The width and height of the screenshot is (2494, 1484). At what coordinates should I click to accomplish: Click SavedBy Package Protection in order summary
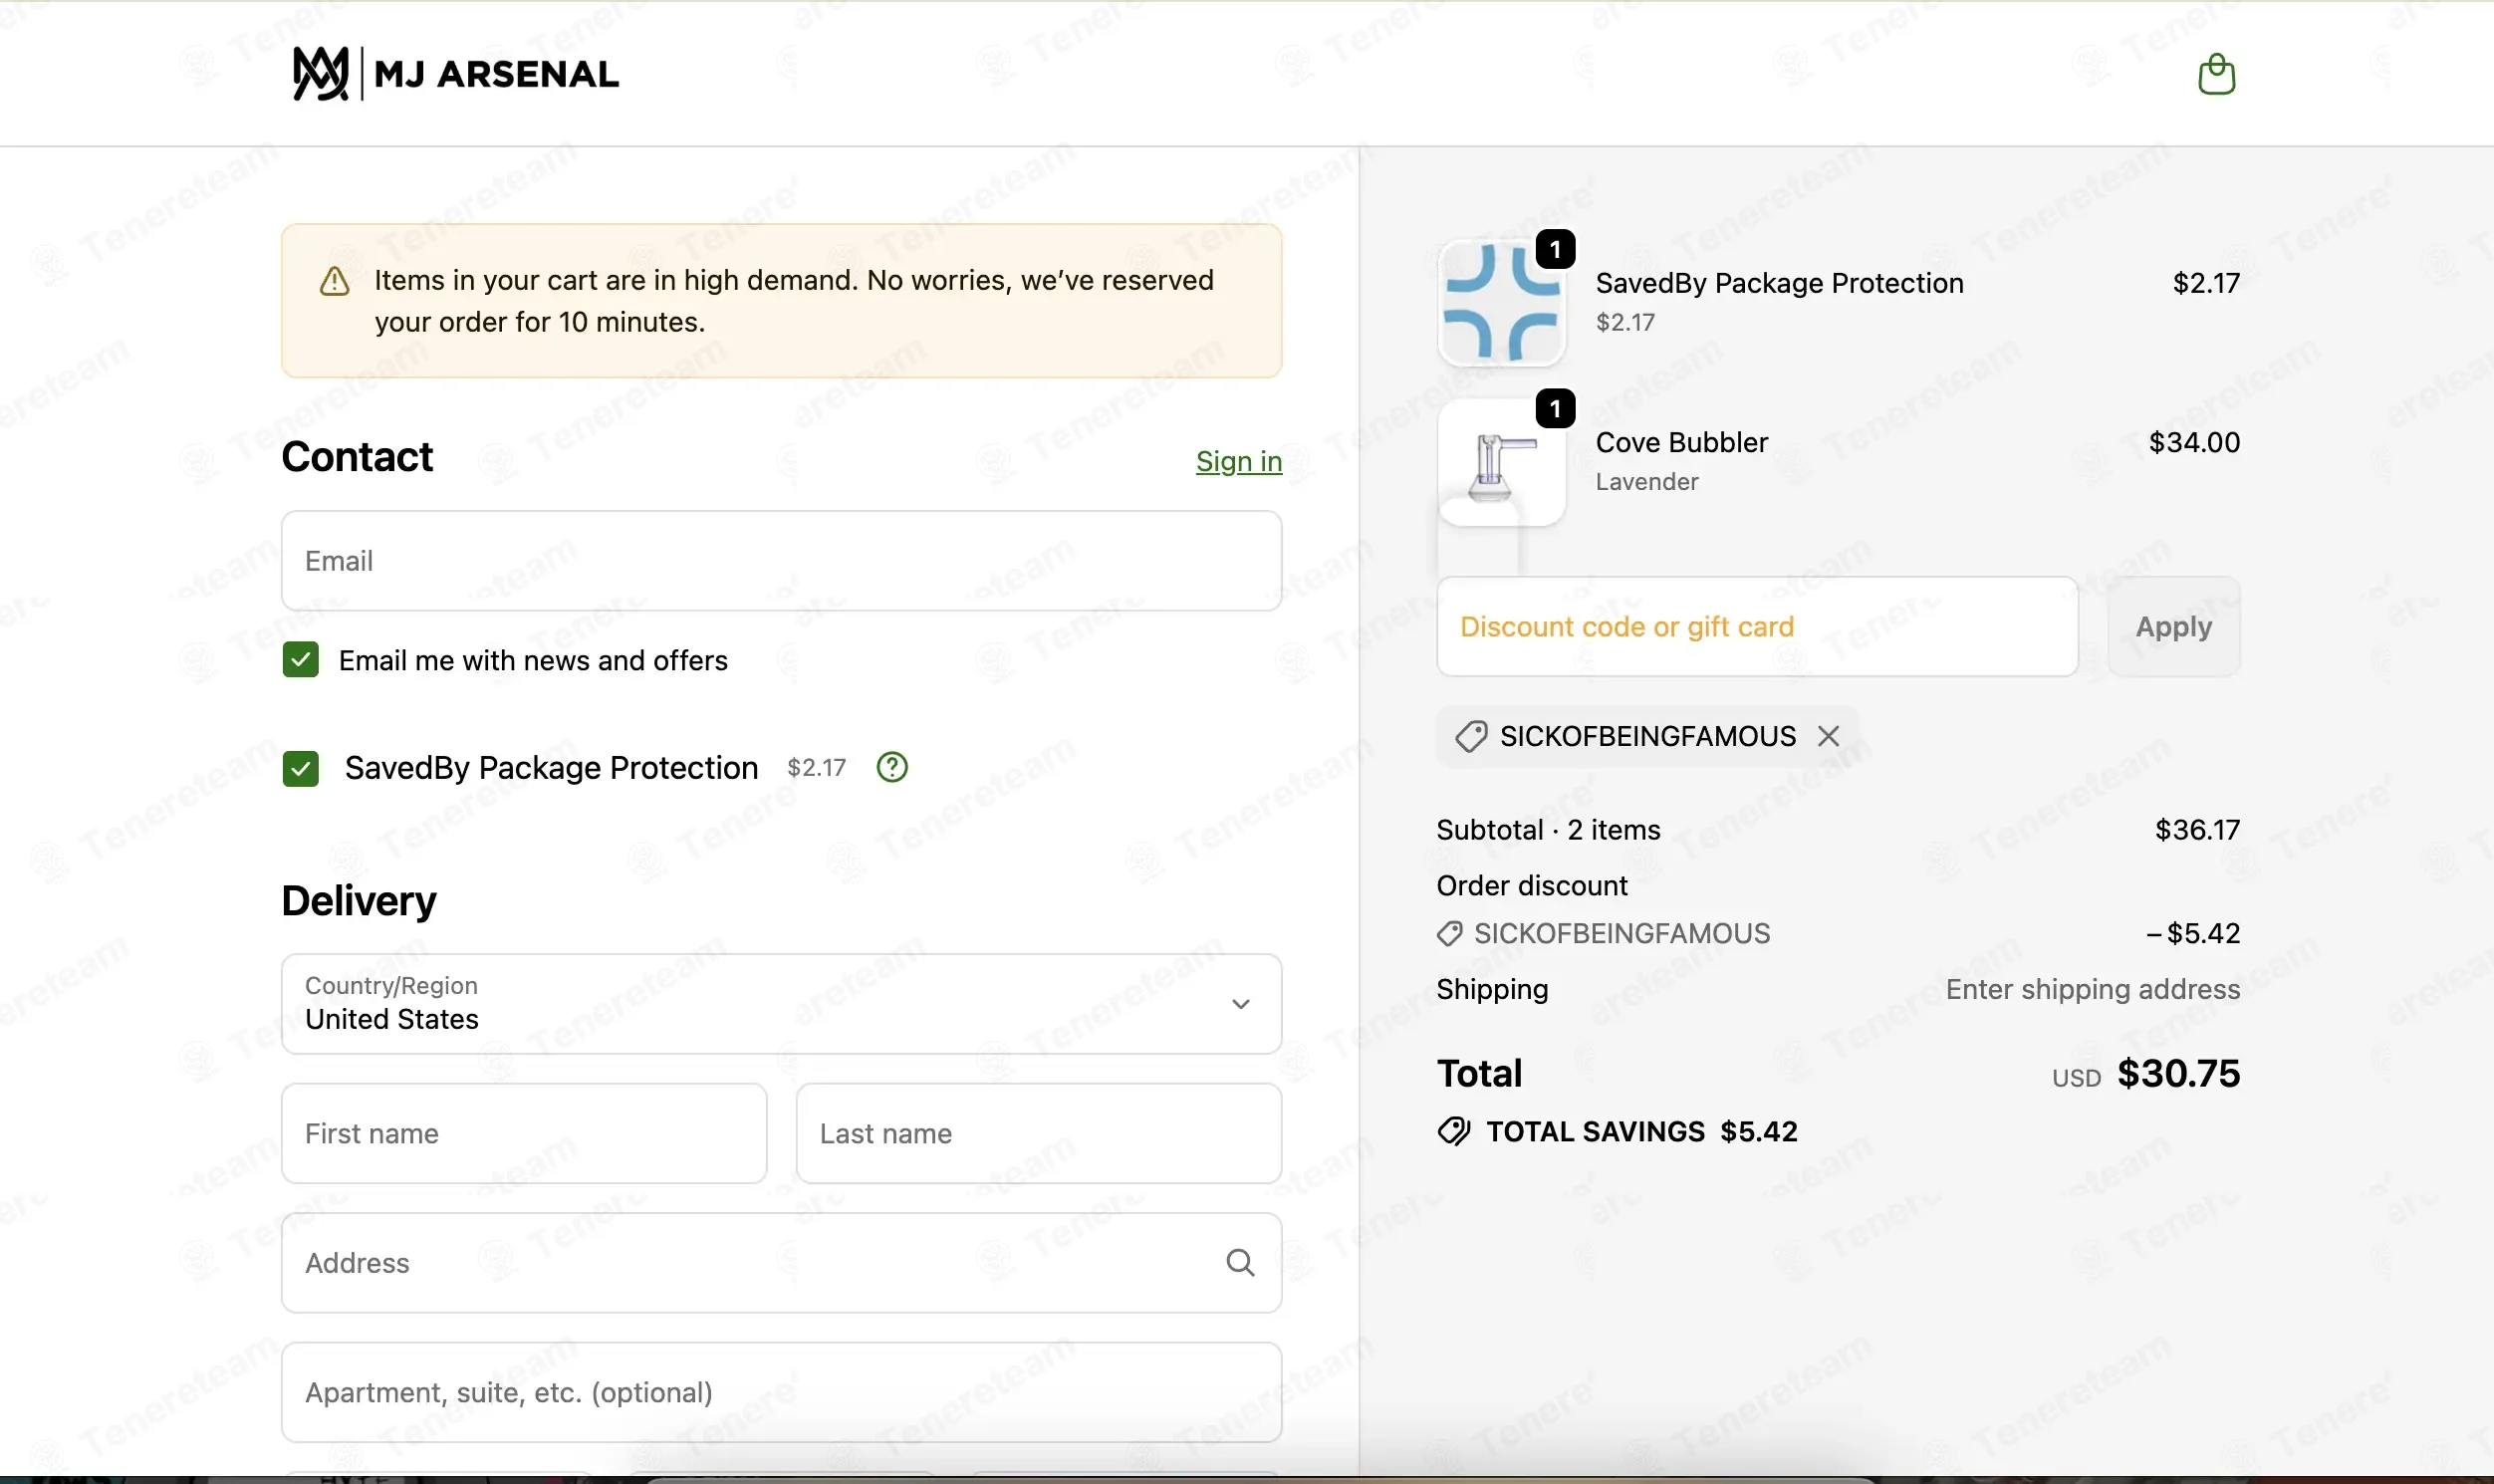click(1780, 283)
